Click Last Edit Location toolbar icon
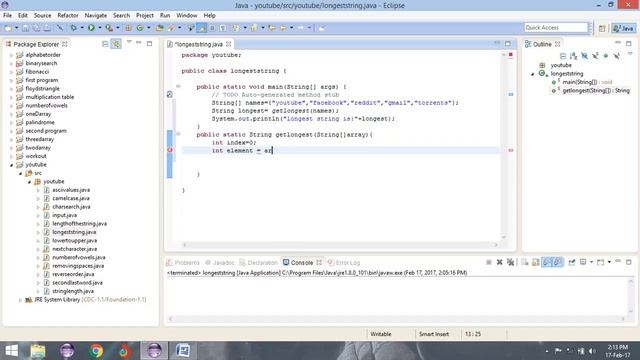Screen dimensions: 640x360 [271, 28]
